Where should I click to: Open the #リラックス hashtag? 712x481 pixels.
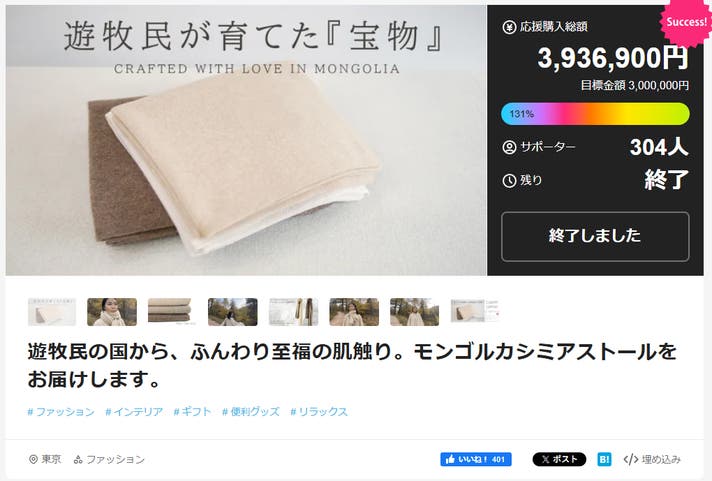(x=319, y=412)
